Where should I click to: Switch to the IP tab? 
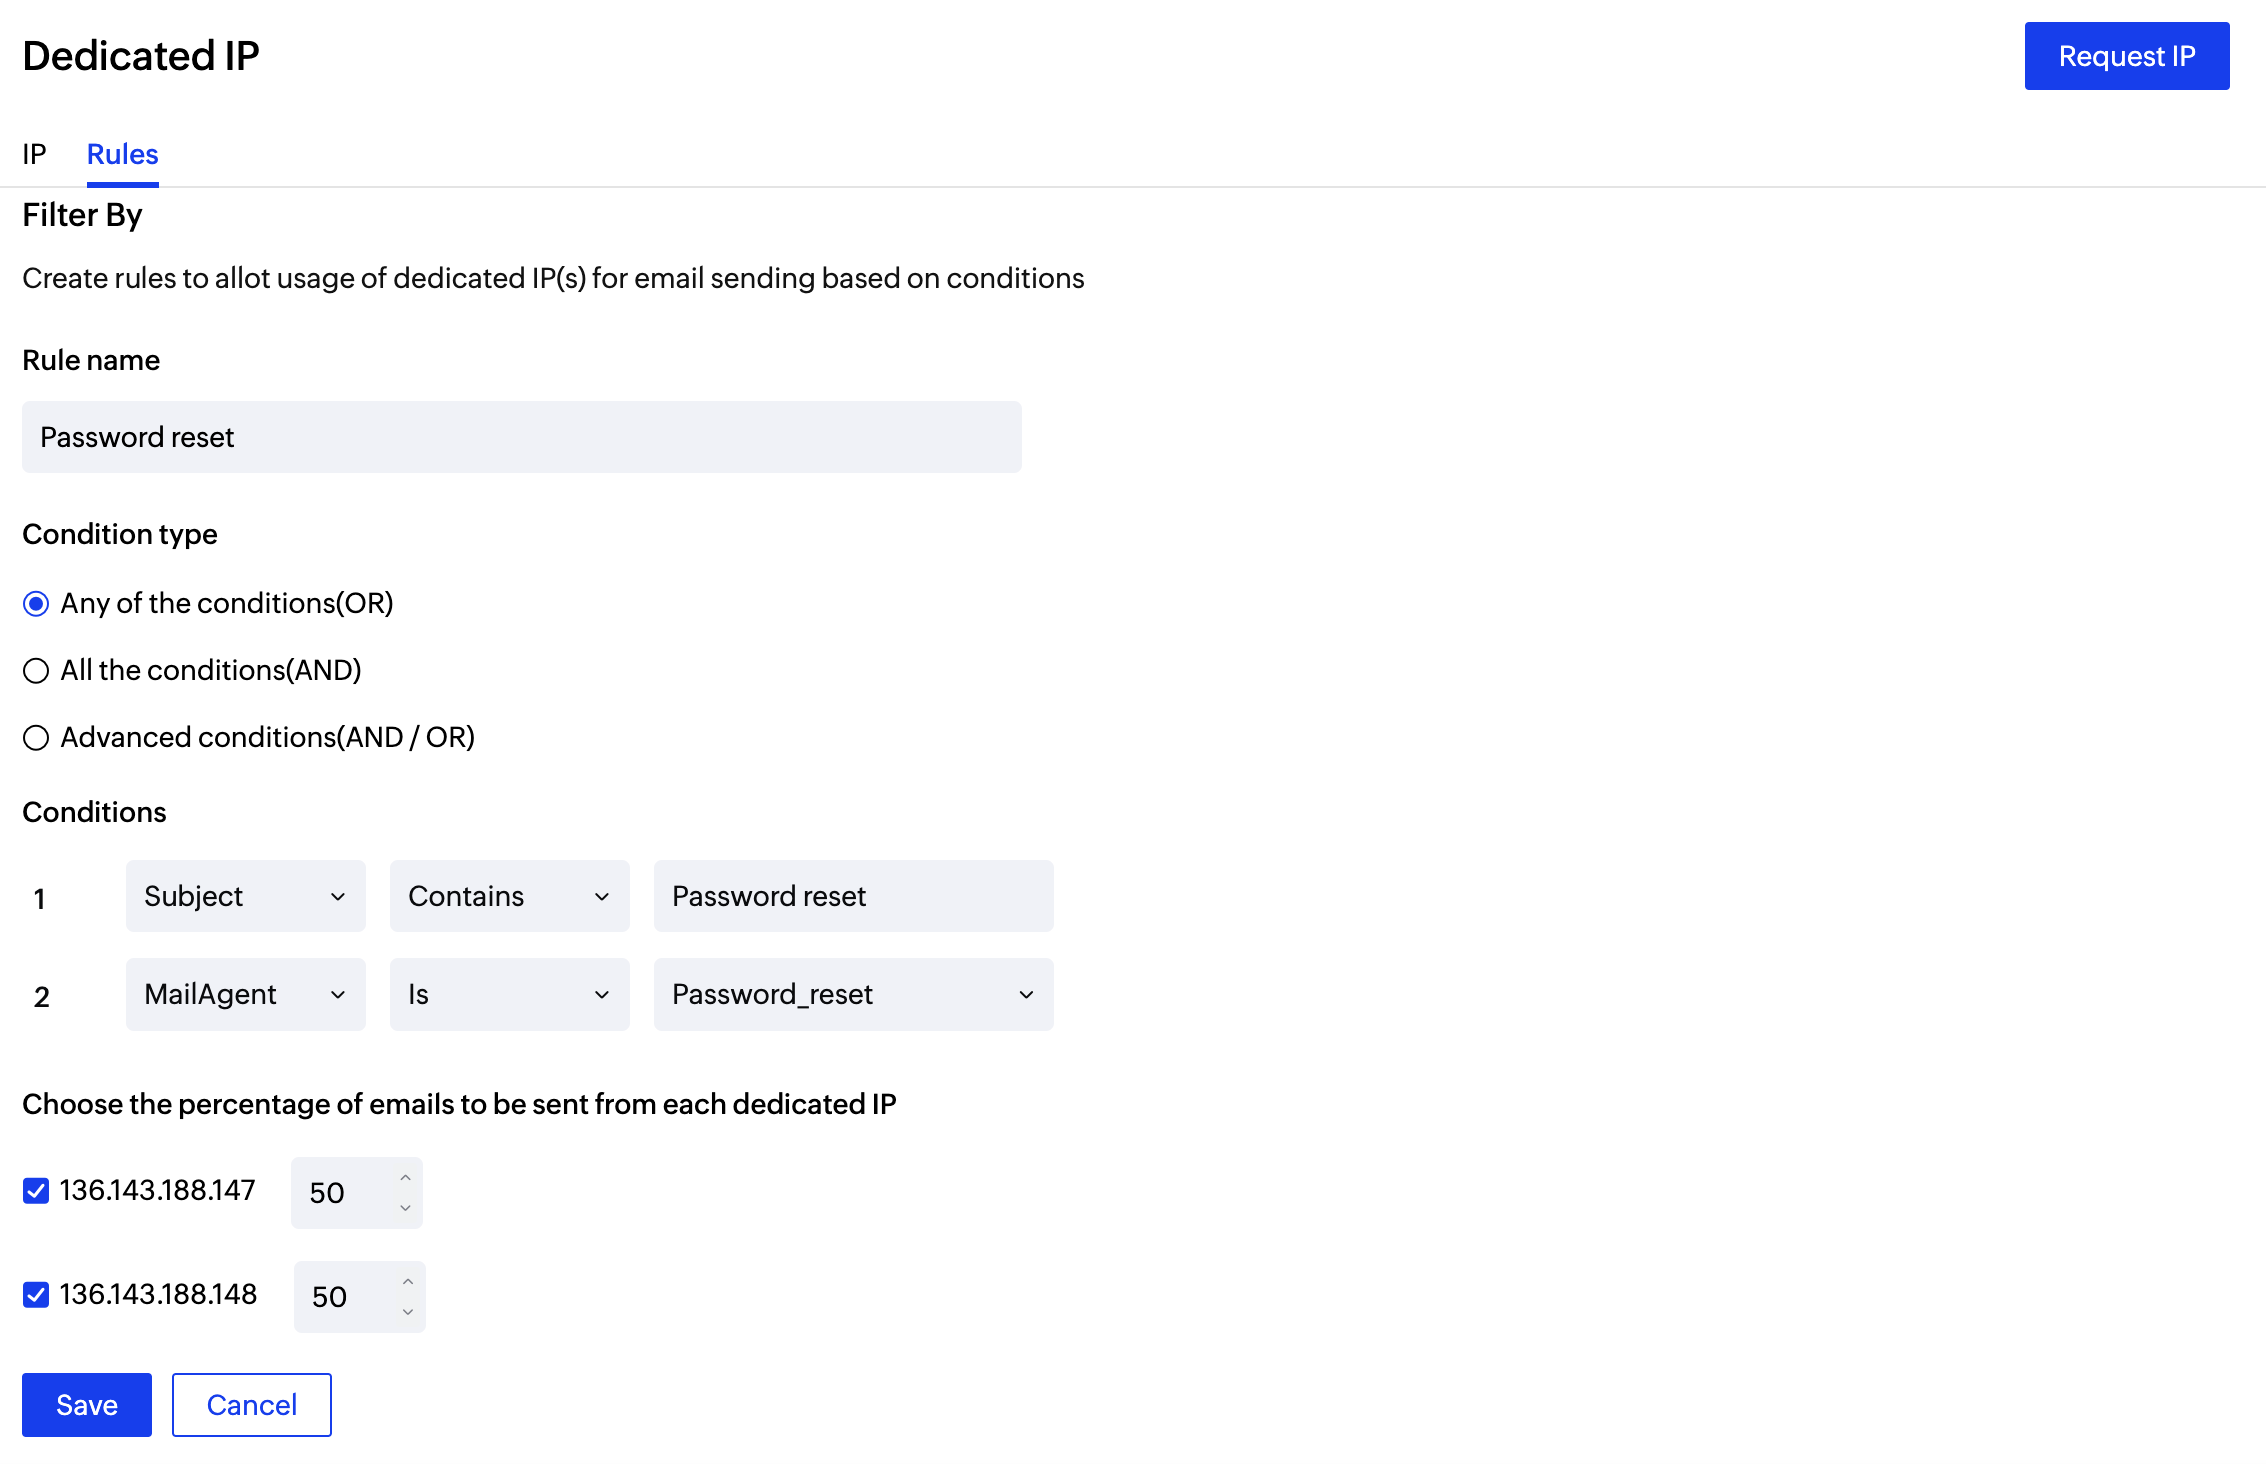34,154
